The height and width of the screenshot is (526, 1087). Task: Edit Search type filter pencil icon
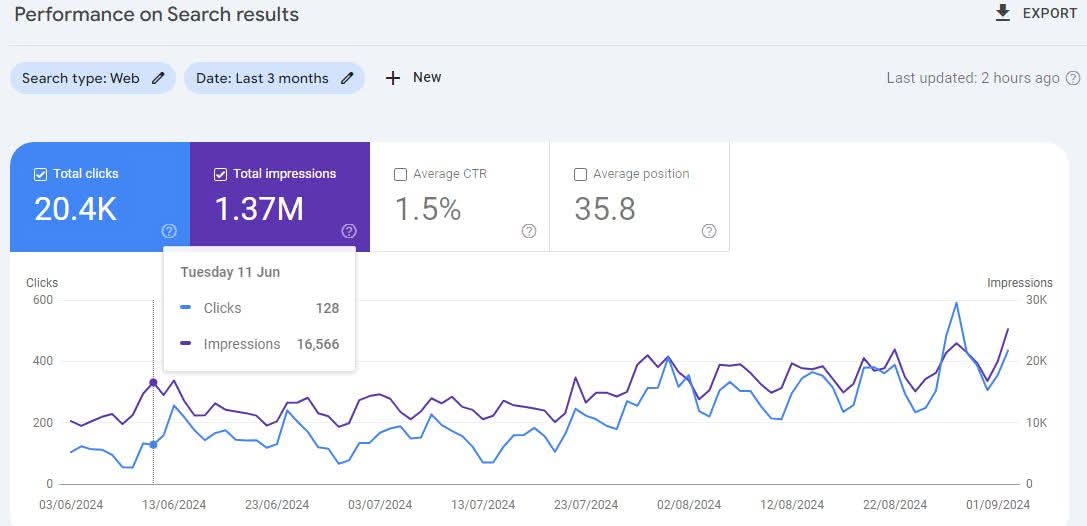click(158, 78)
